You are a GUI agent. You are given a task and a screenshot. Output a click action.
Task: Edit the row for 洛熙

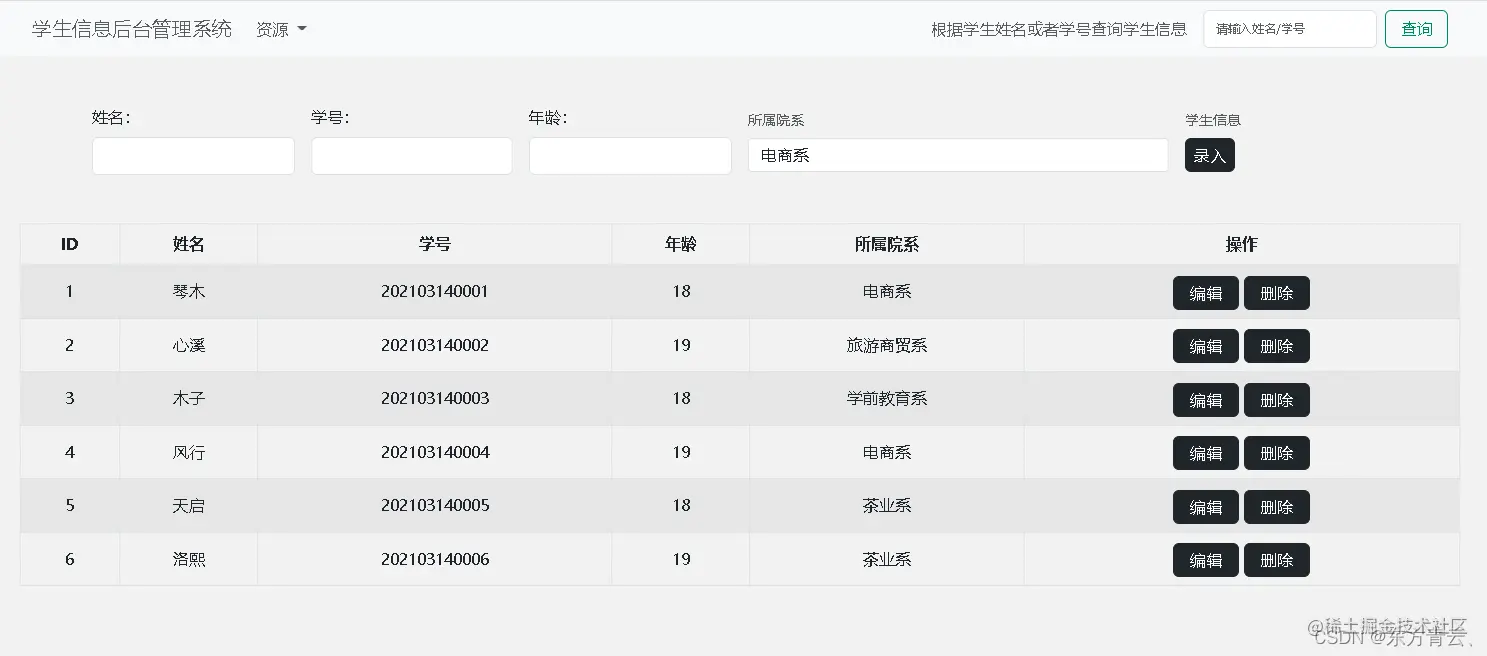pos(1205,560)
